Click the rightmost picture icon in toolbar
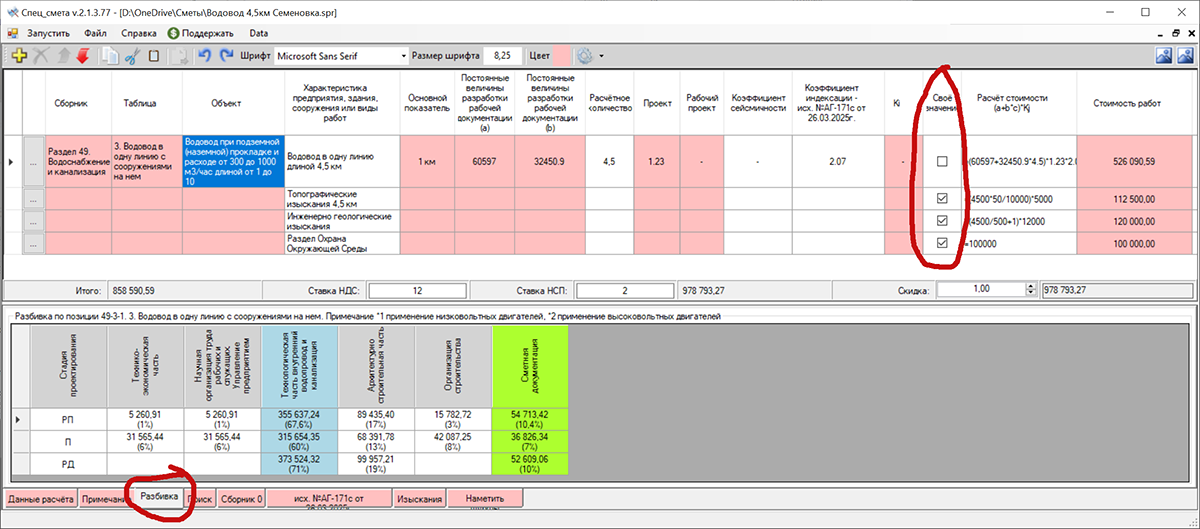1200x529 pixels. 1185,56
